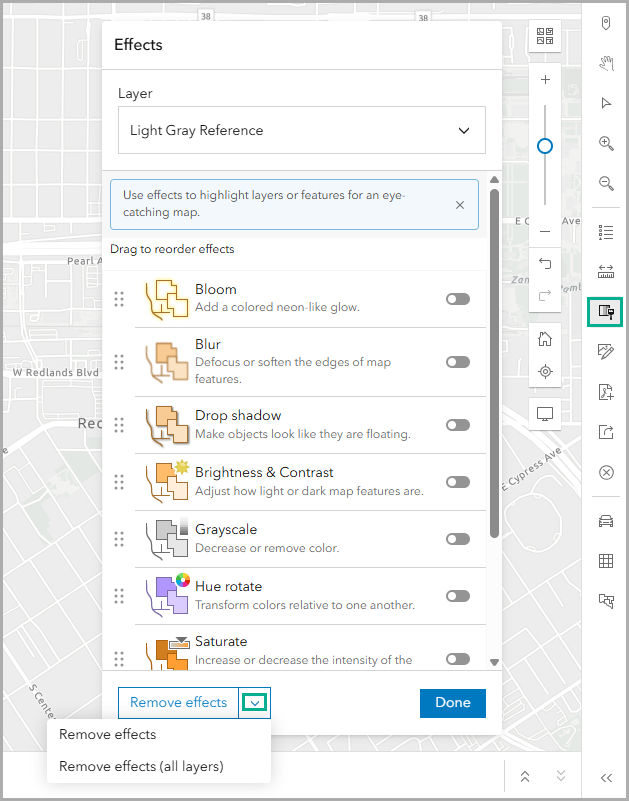
Task: Expand the Remove effects arrow menu
Action: (x=255, y=703)
